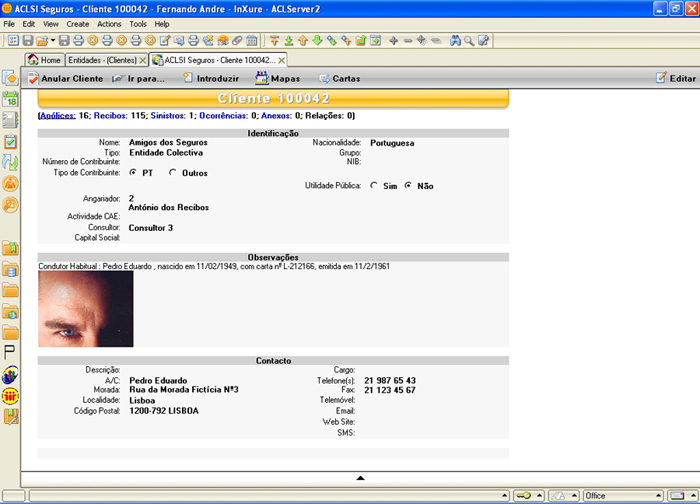Expand the bottom panel collapse arrow
The width and height of the screenshot is (700, 504).
pyautogui.click(x=360, y=478)
